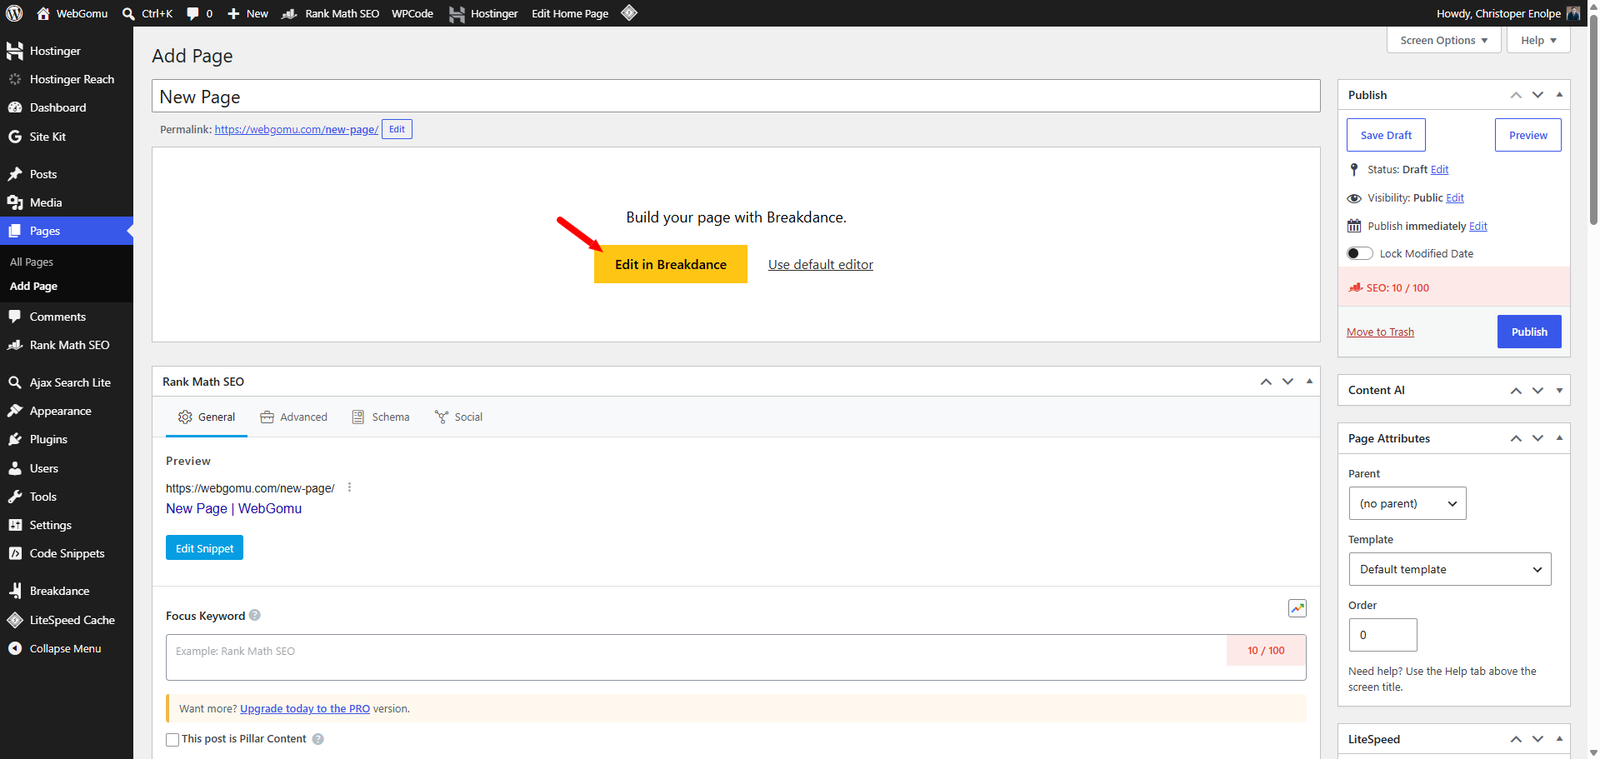Screen dimensions: 1600x759
Task: Switch to the Social tab
Action: point(459,417)
